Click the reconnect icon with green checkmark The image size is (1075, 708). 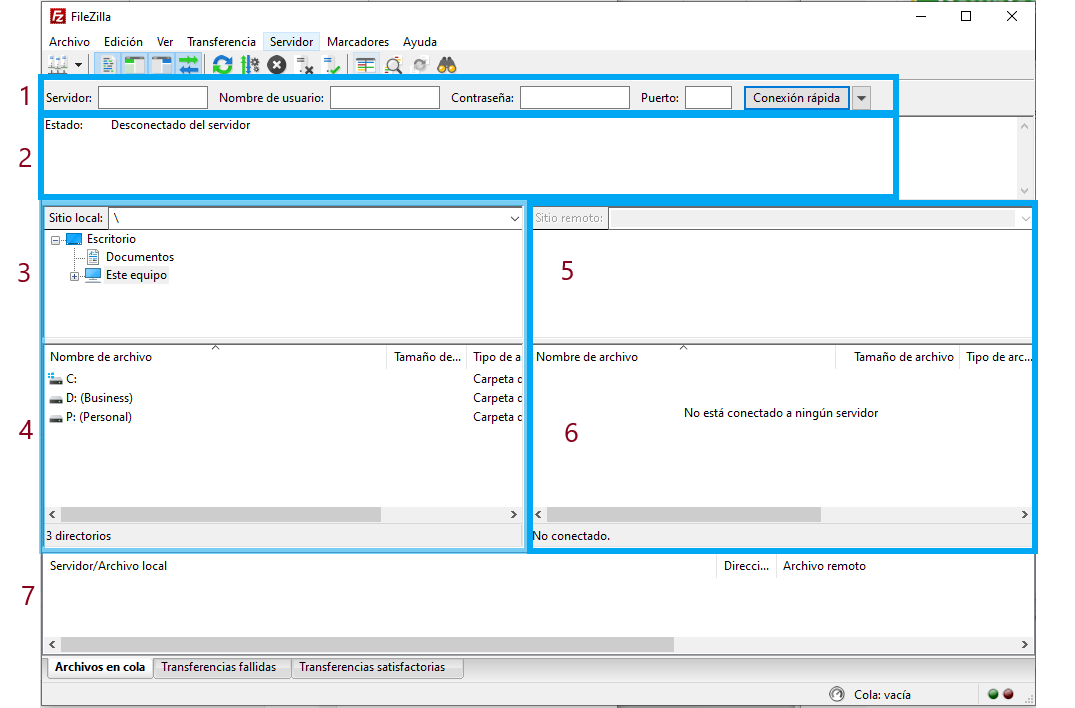click(x=332, y=66)
